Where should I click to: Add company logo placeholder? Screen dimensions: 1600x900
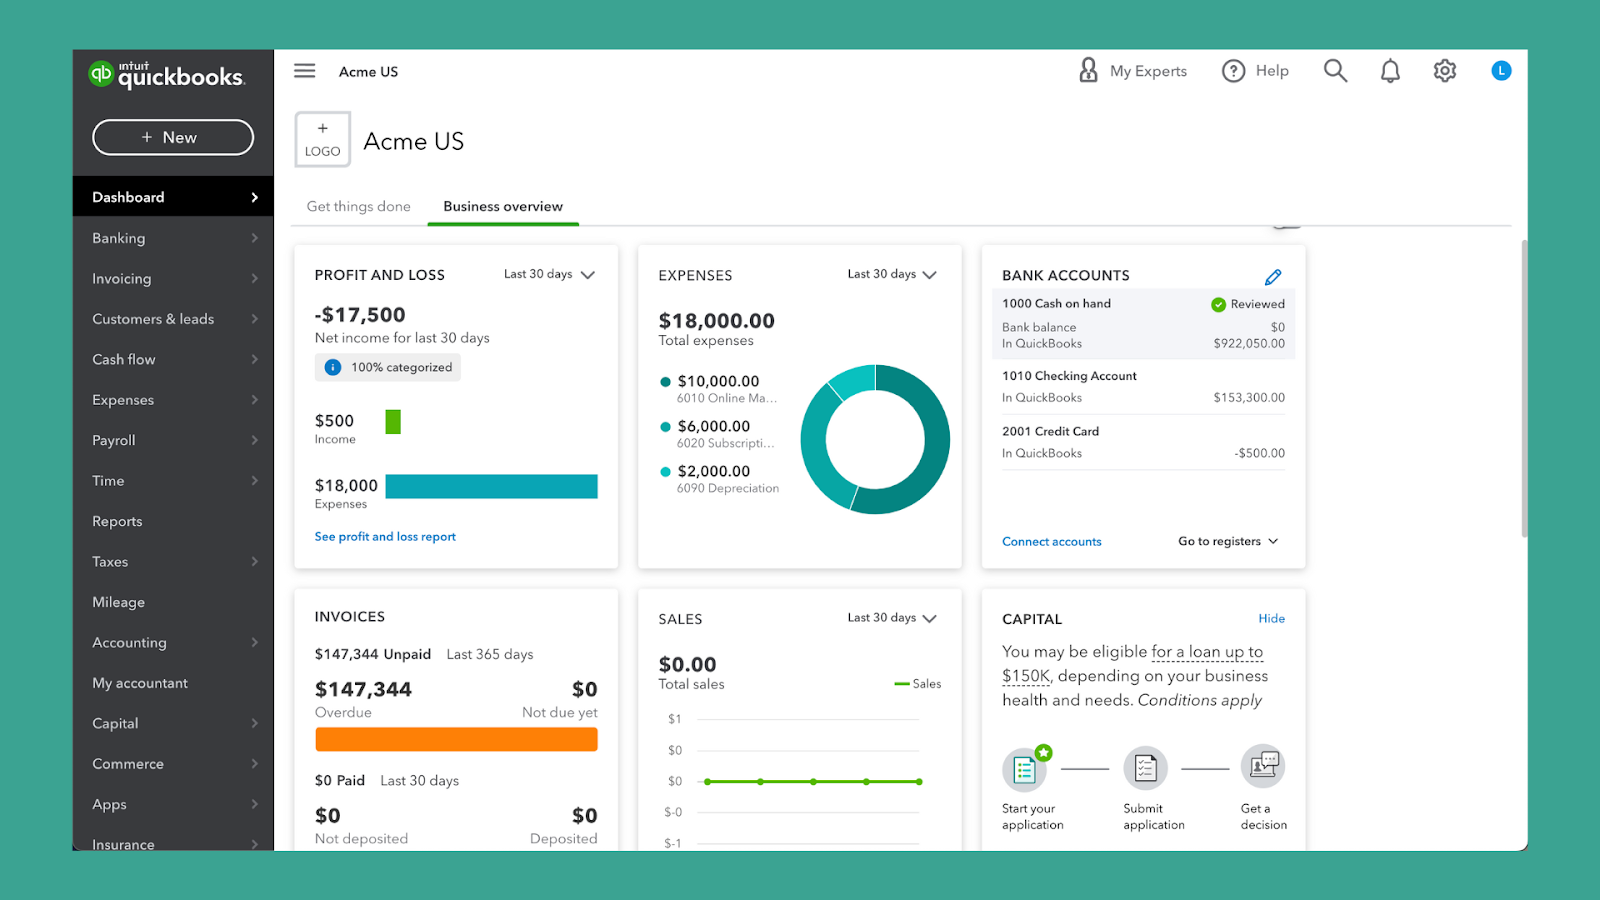click(x=323, y=139)
